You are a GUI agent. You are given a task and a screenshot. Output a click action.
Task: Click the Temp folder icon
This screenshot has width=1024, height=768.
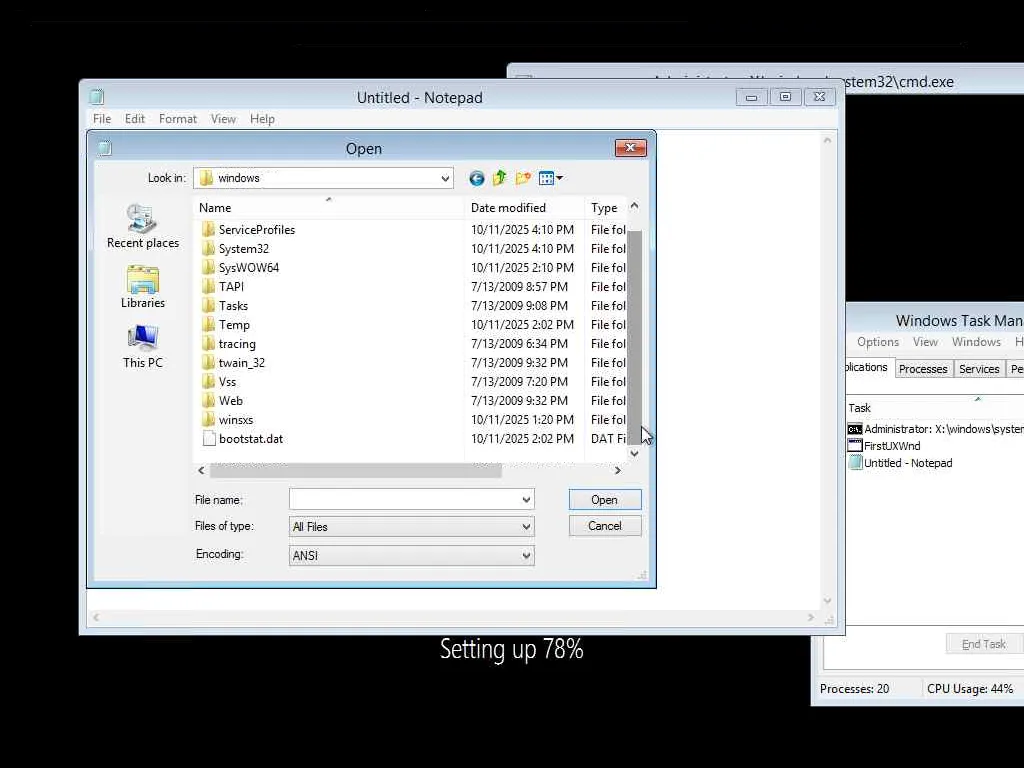208,324
